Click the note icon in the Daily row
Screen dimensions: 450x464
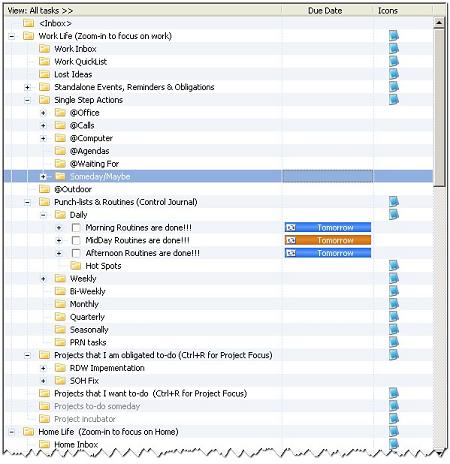394,214
